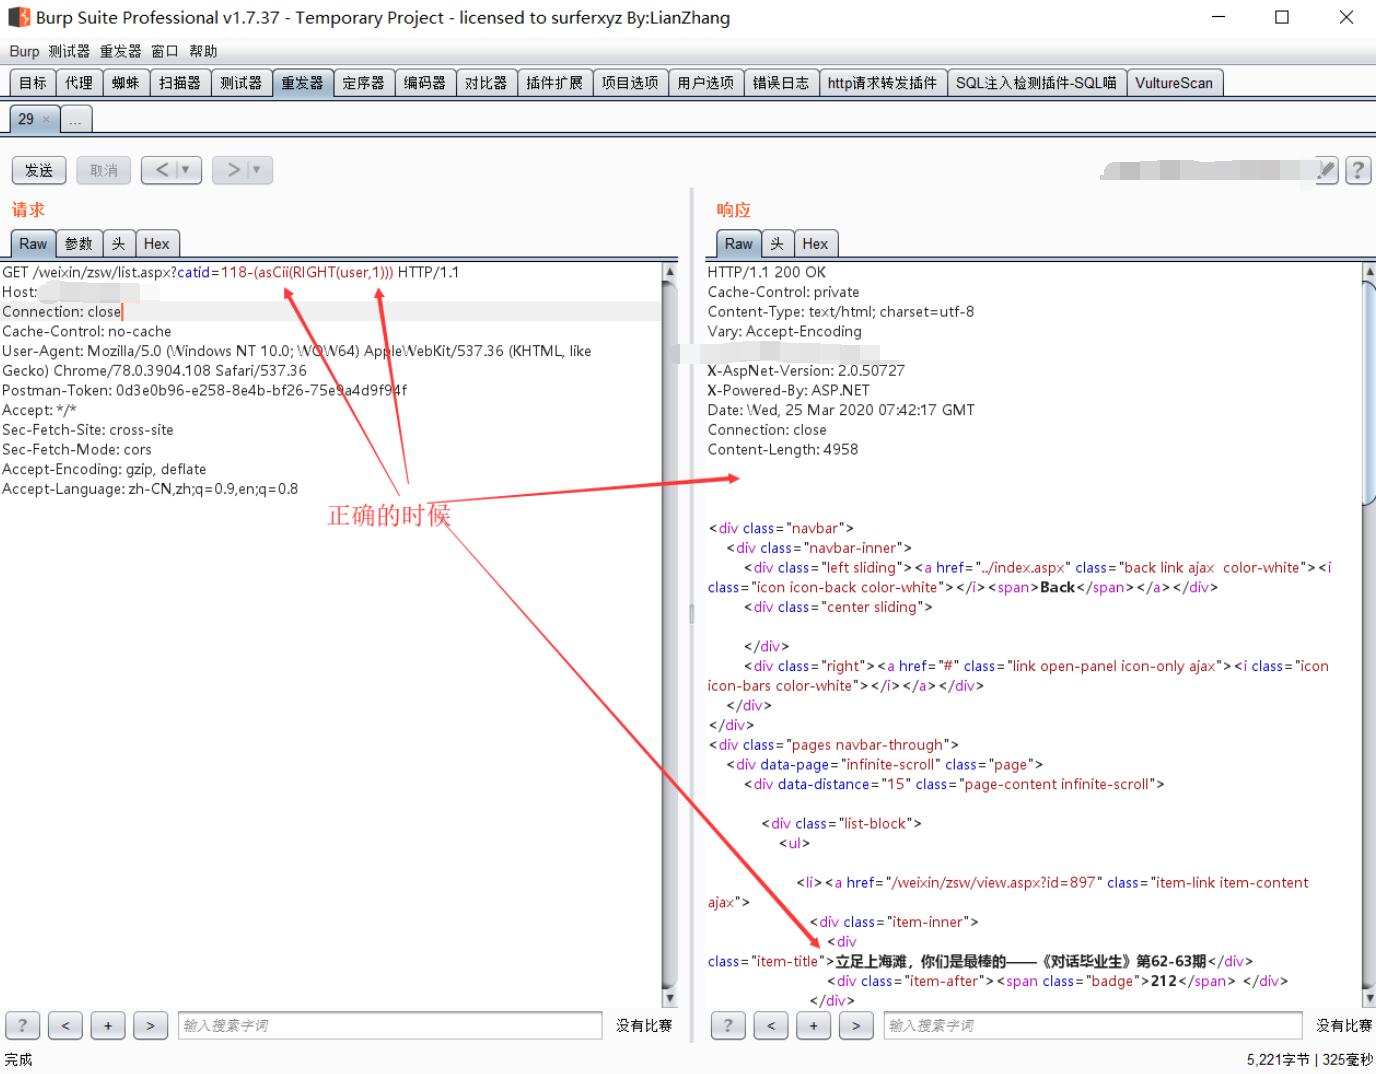Switch to the 编码器 tab

coord(425,83)
